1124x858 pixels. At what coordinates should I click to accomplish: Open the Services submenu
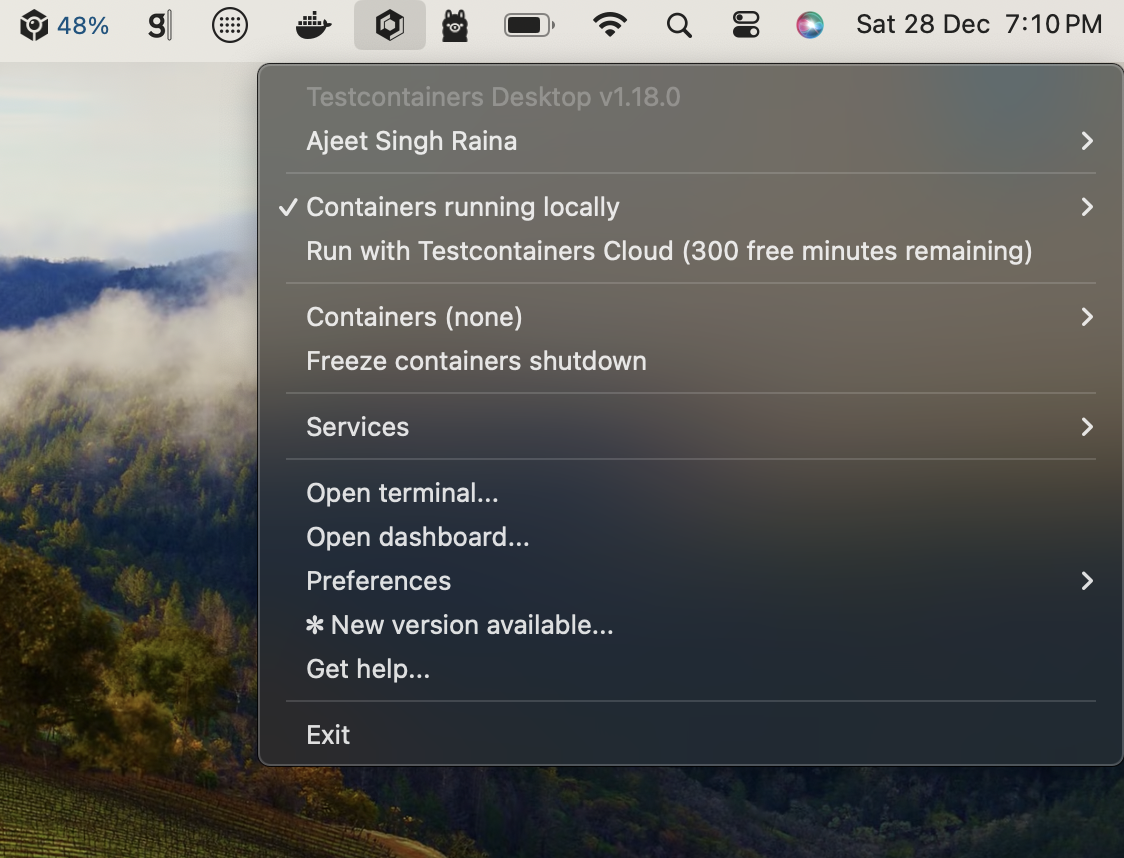point(691,427)
